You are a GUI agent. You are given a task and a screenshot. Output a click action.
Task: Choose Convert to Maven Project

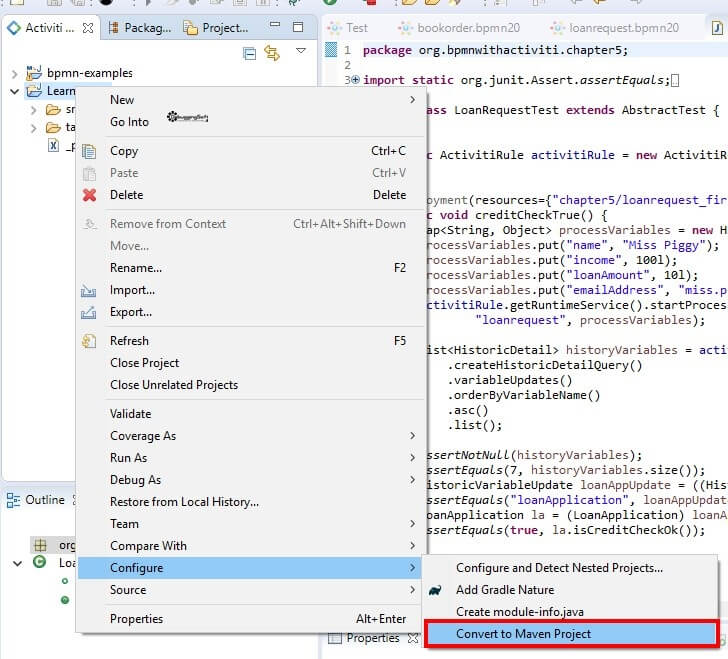click(570, 634)
